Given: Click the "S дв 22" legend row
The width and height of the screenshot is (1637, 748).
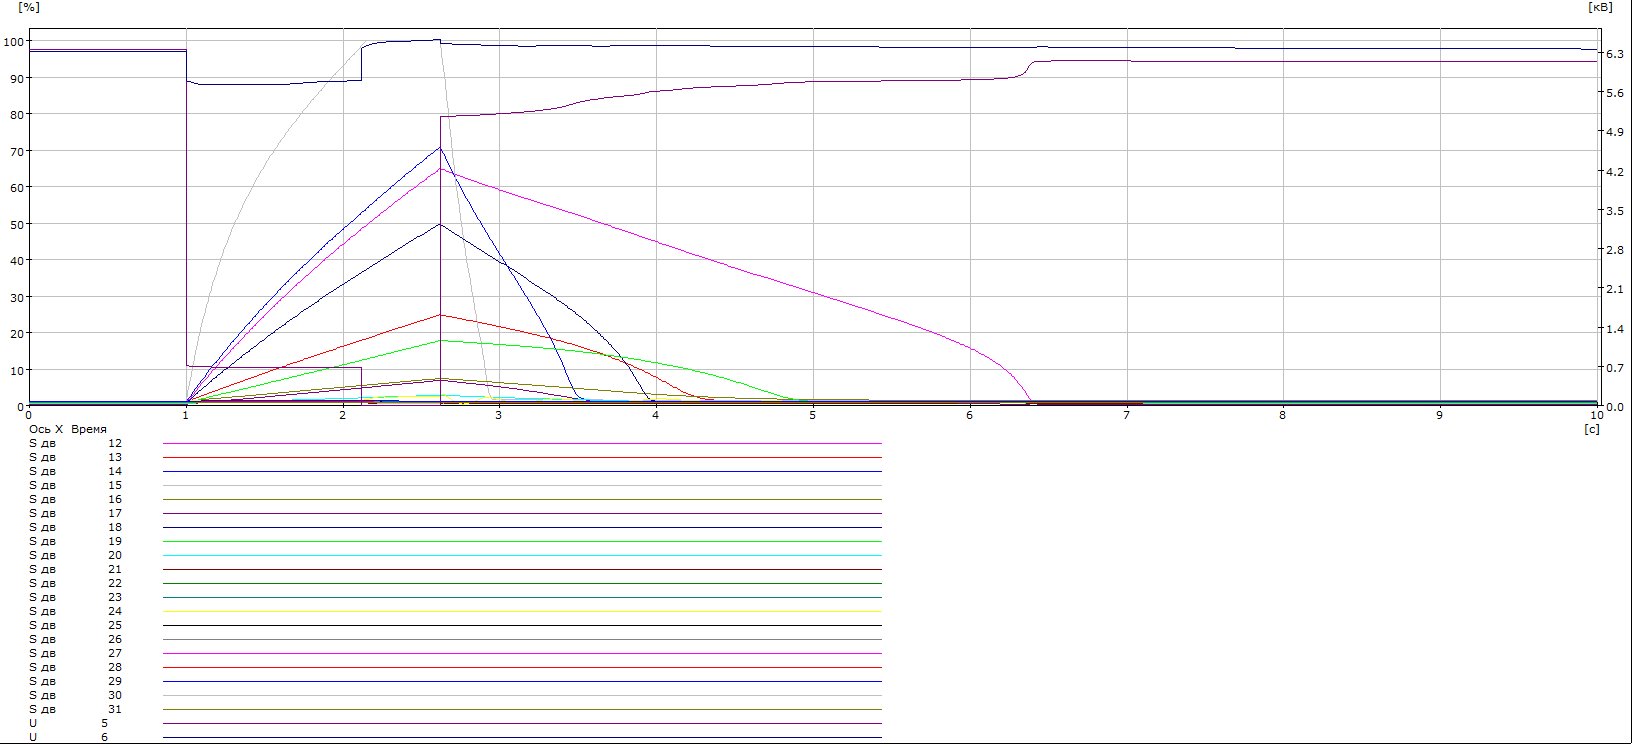Looking at the screenshot, I should click(455, 583).
